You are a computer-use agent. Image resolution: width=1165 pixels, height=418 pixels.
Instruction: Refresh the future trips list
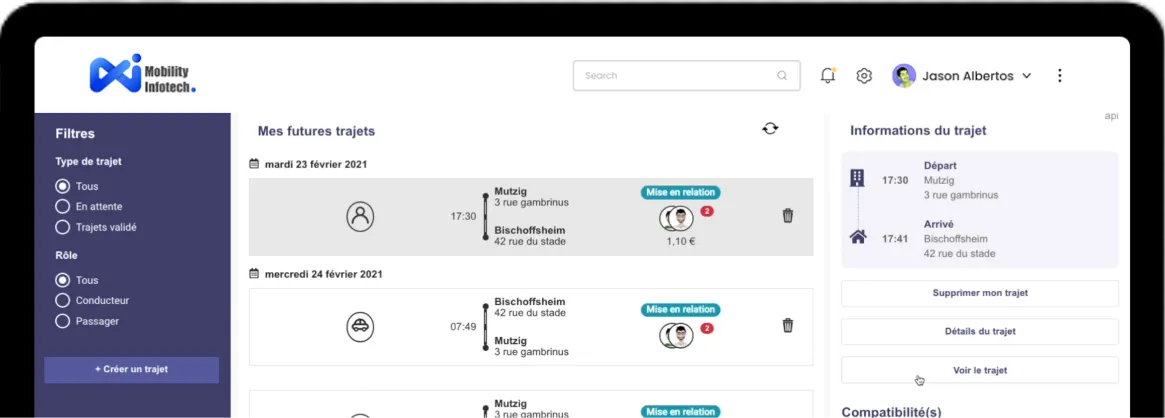(770, 128)
